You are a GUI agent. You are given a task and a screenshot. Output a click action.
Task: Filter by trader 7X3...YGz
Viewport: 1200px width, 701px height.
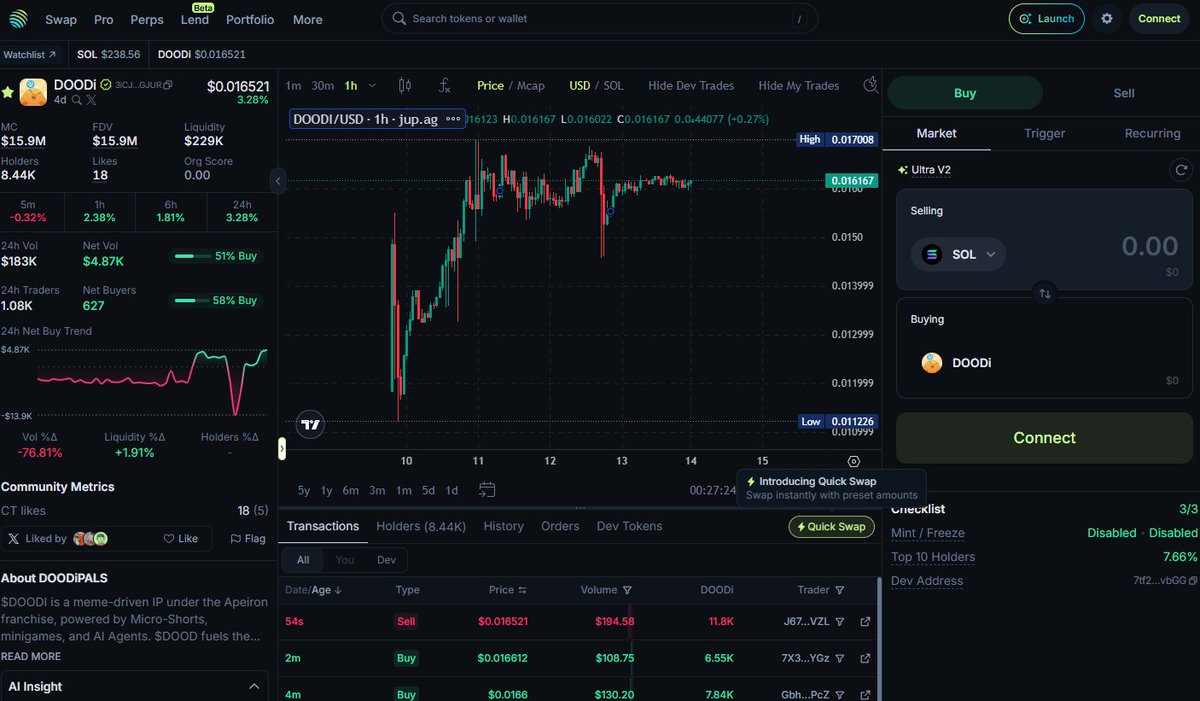coord(840,658)
